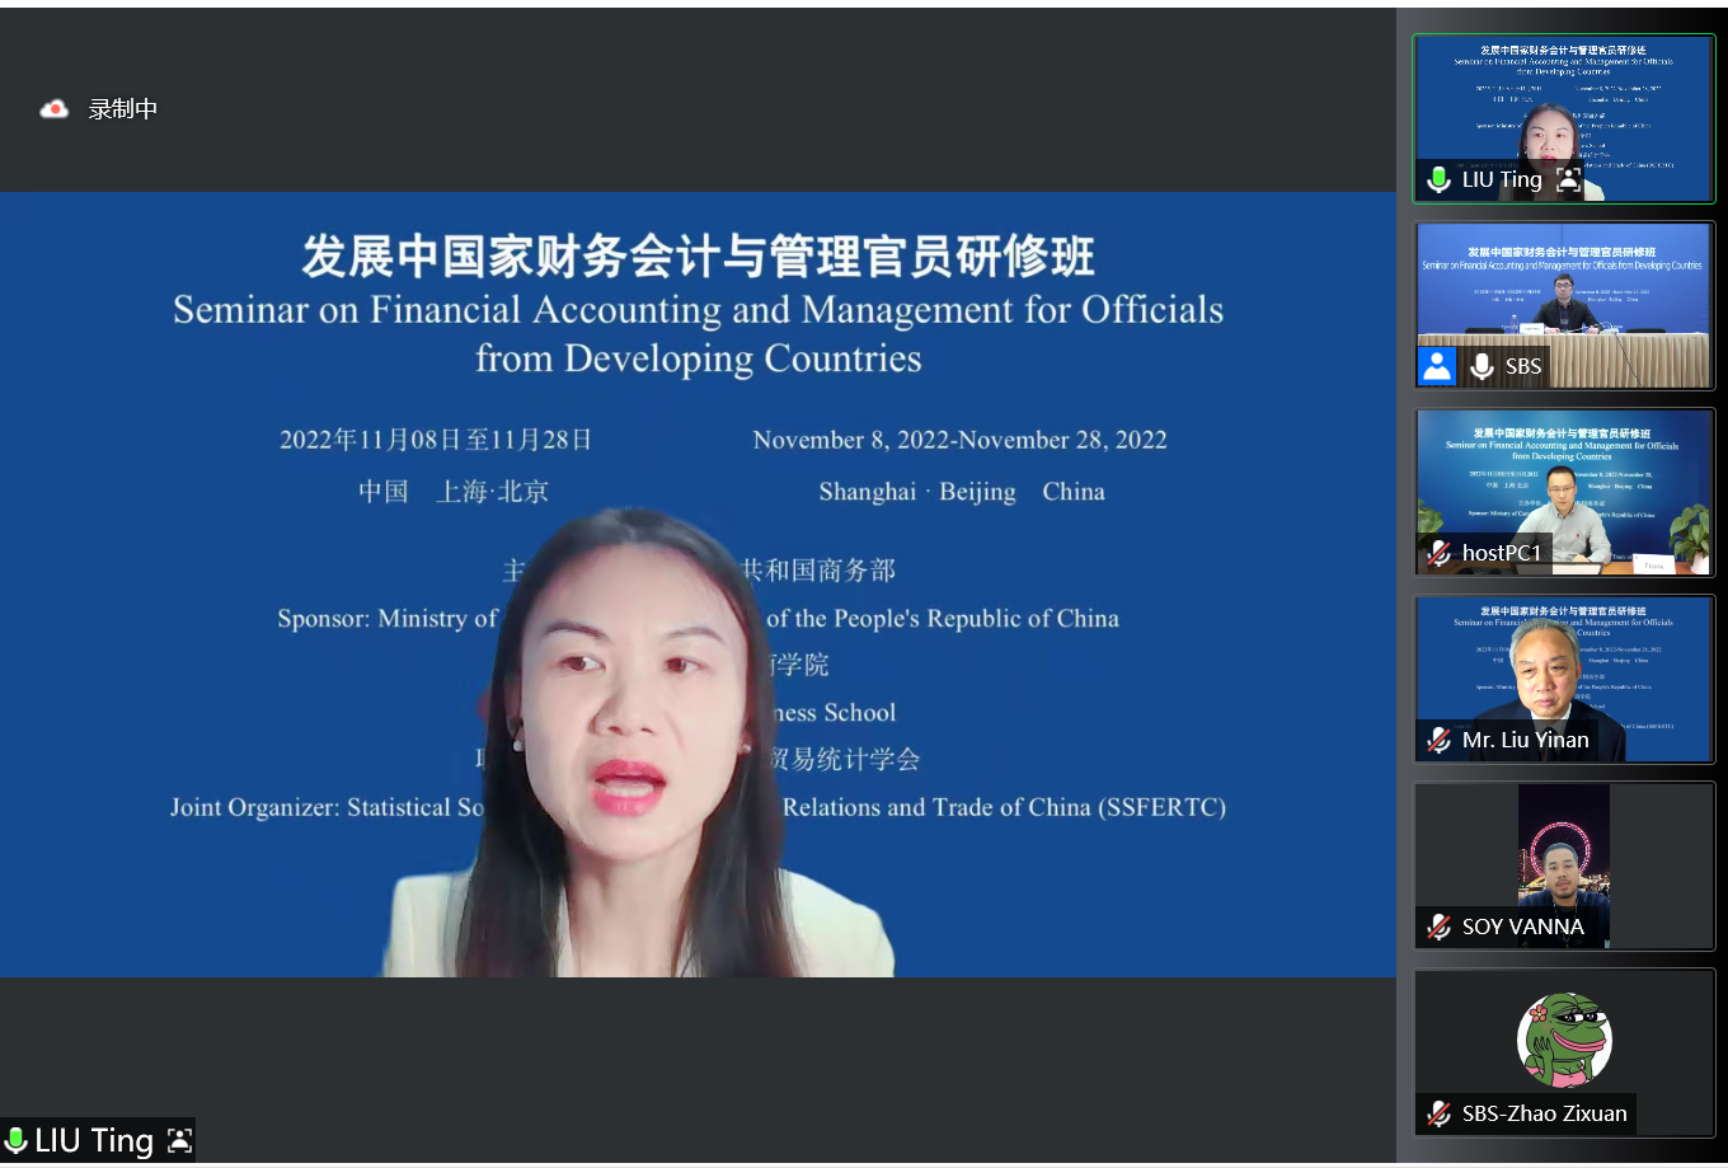Click the portrait icon in LIU Ting's thumbnail label
The width and height of the screenshot is (1729, 1168).
click(1568, 180)
